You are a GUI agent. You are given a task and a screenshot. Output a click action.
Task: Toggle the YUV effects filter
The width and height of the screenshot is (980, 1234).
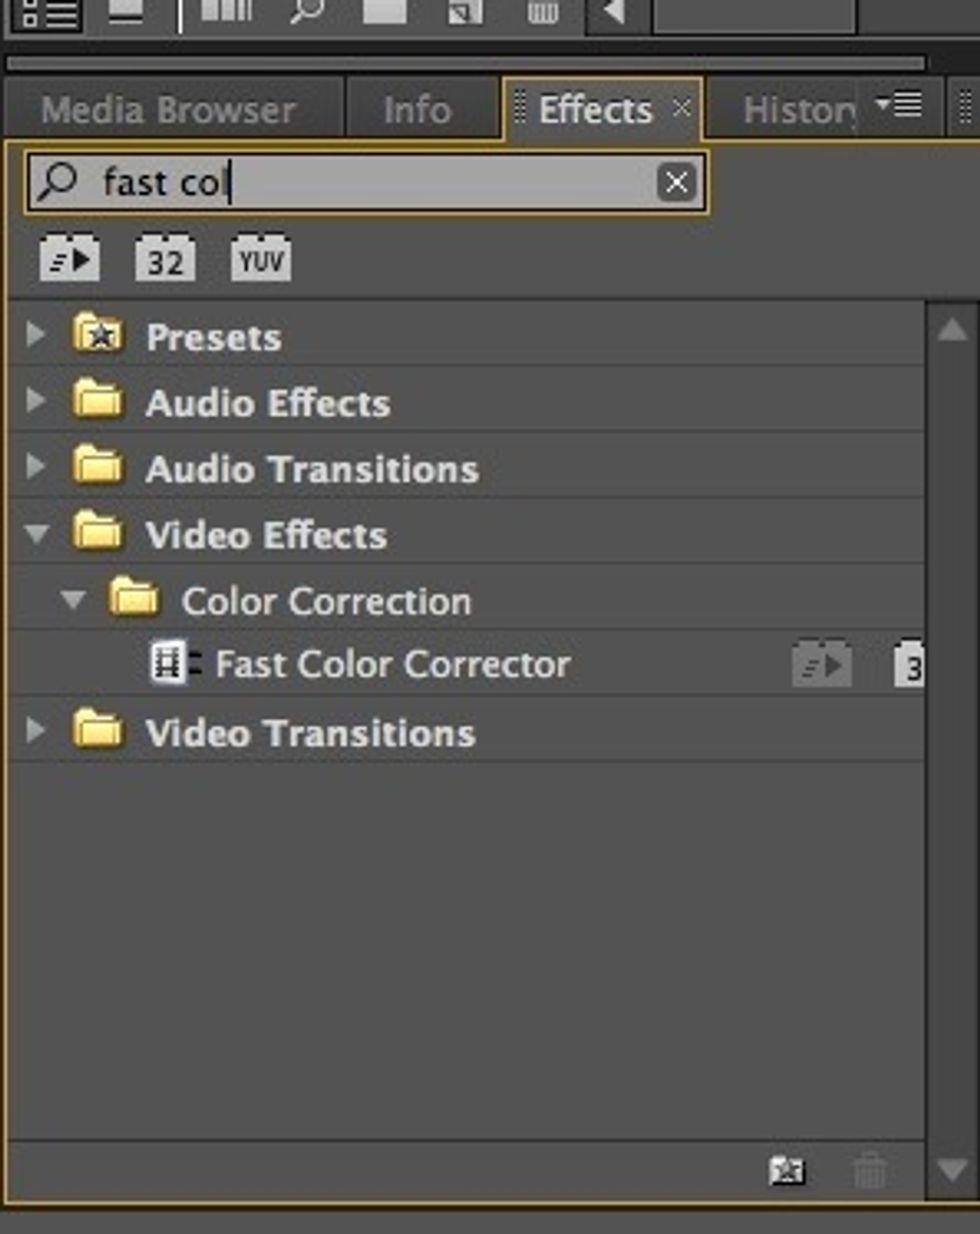tap(260, 258)
